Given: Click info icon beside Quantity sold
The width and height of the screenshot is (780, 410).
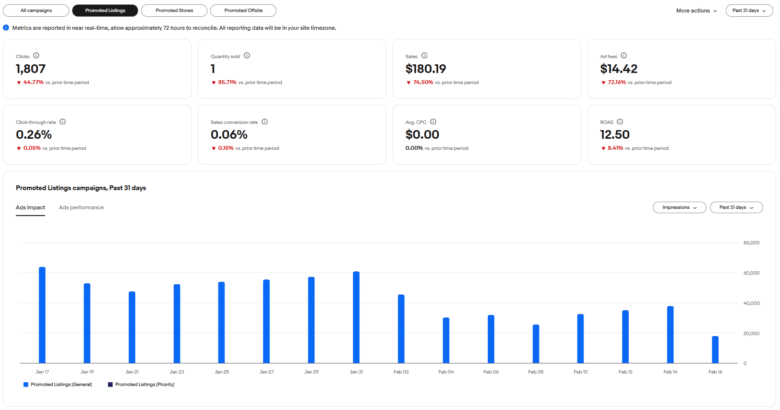Looking at the screenshot, I should [x=247, y=56].
